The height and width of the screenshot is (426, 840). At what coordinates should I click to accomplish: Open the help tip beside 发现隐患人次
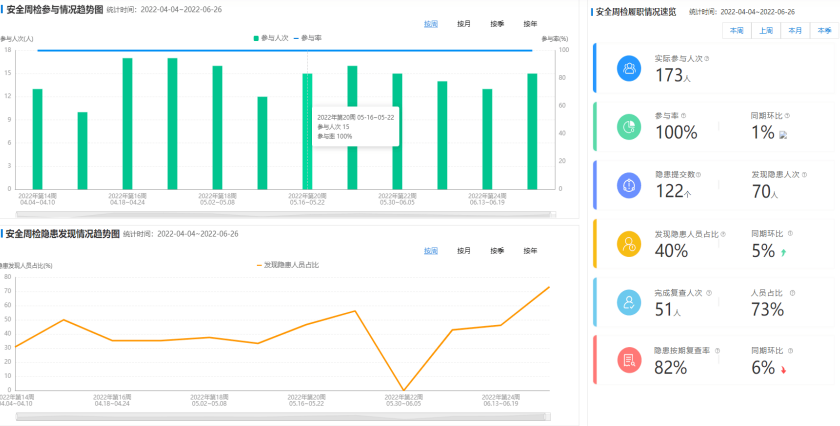click(804, 175)
